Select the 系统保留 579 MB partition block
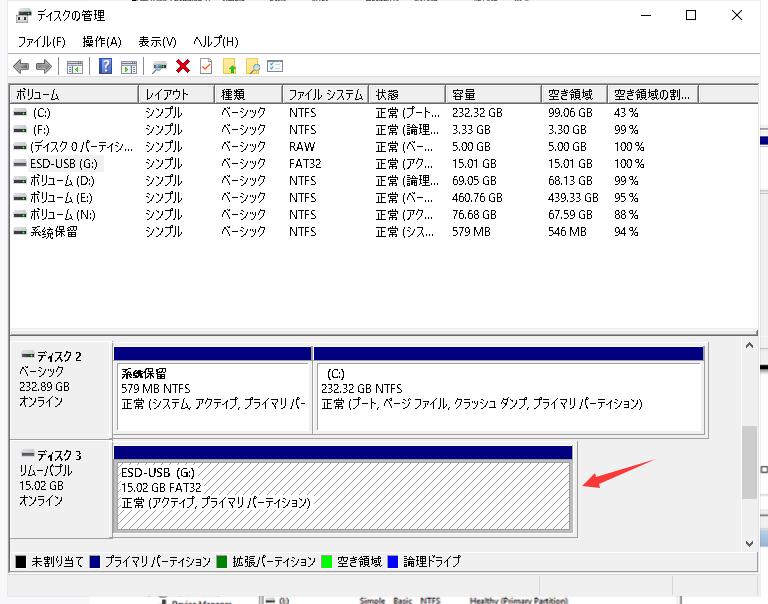The width and height of the screenshot is (768, 604). click(213, 390)
